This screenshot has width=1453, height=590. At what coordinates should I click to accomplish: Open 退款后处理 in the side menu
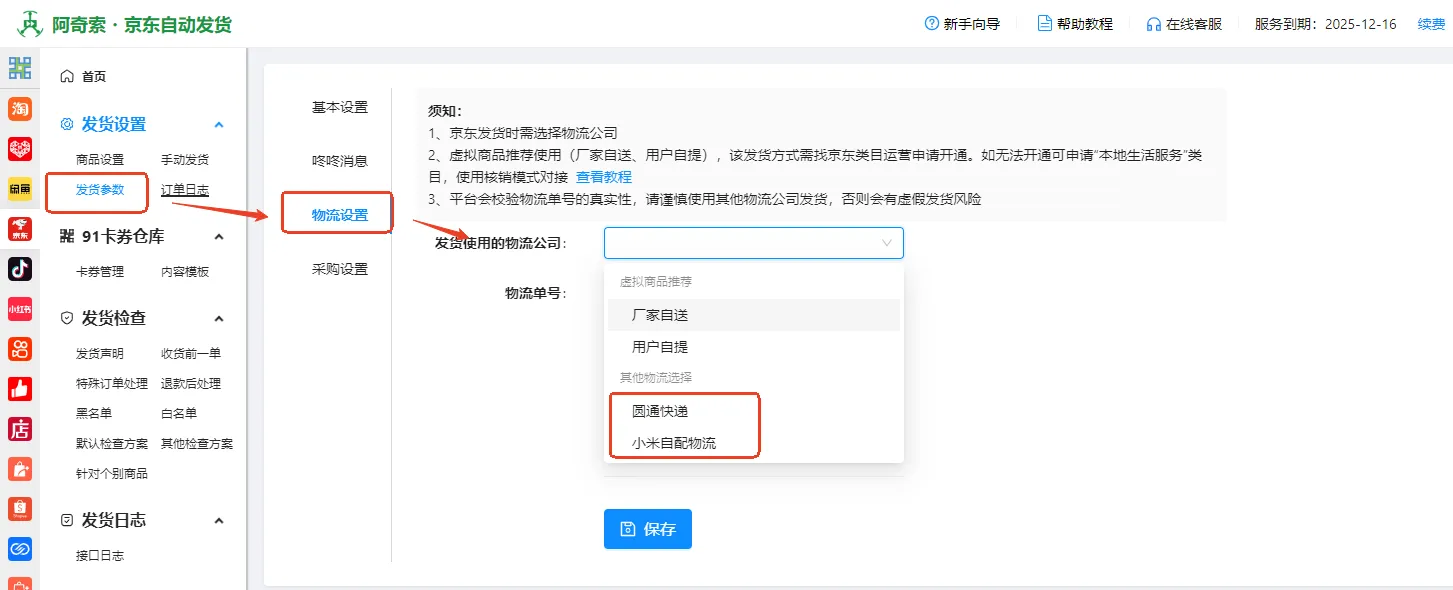(191, 384)
